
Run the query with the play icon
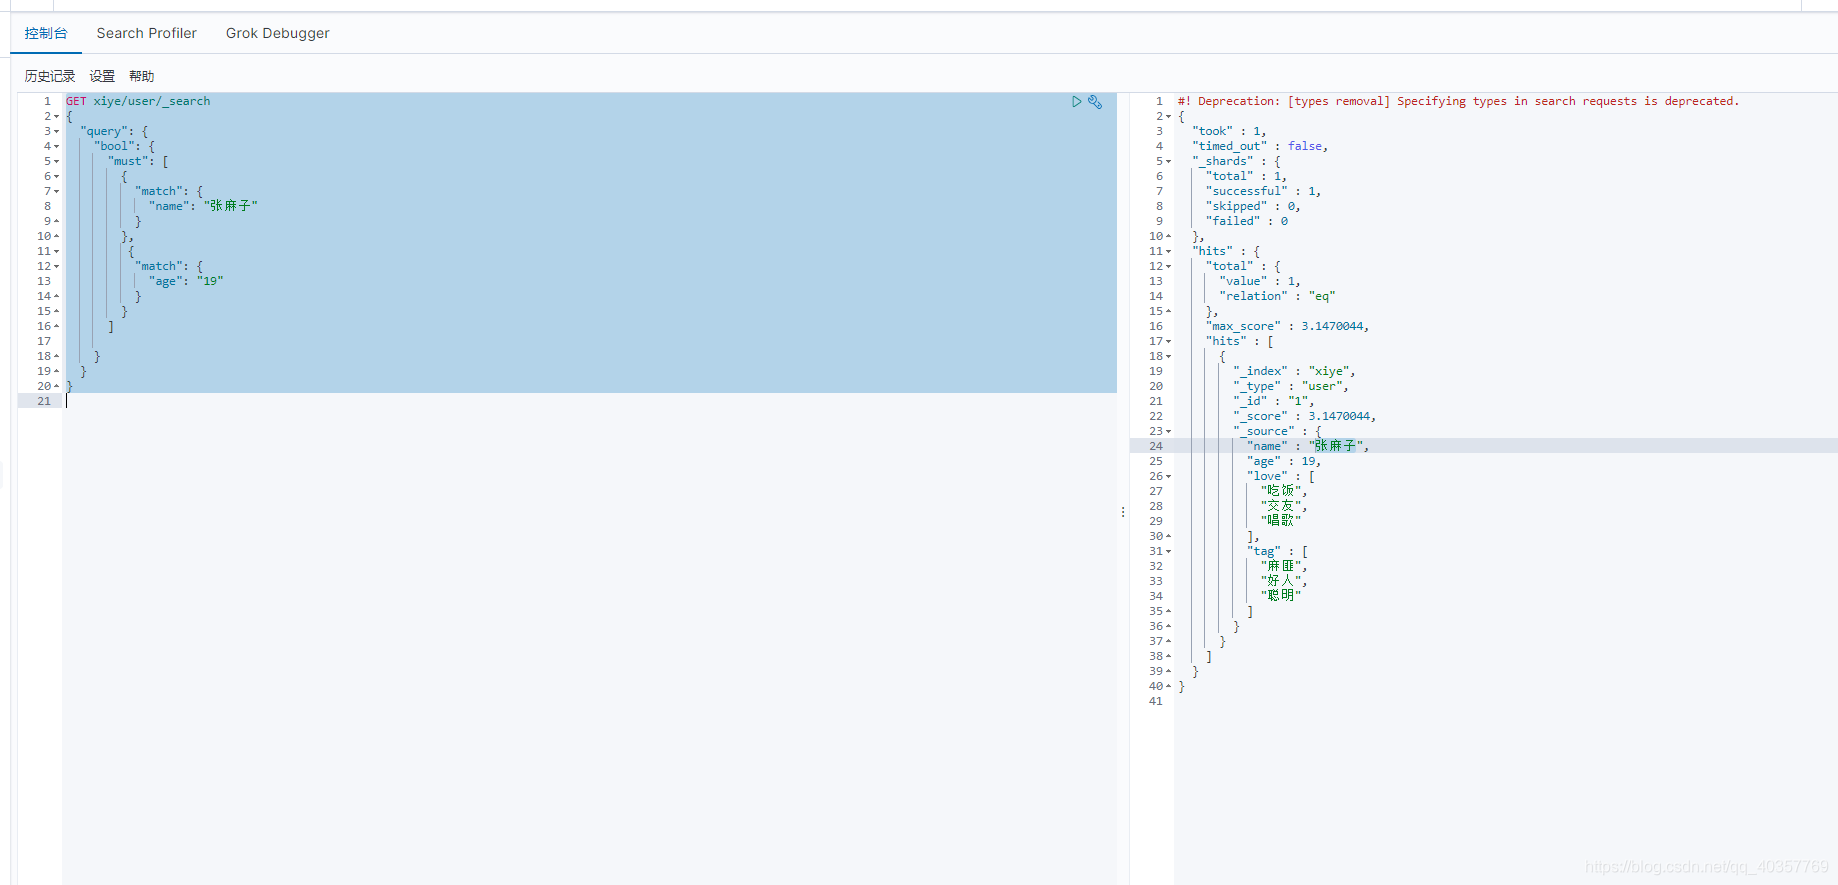pos(1076,101)
